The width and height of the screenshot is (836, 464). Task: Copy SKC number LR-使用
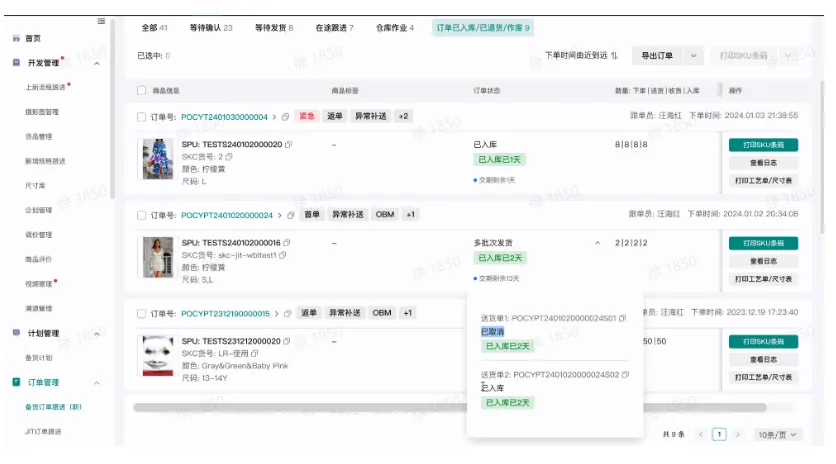click(x=255, y=353)
